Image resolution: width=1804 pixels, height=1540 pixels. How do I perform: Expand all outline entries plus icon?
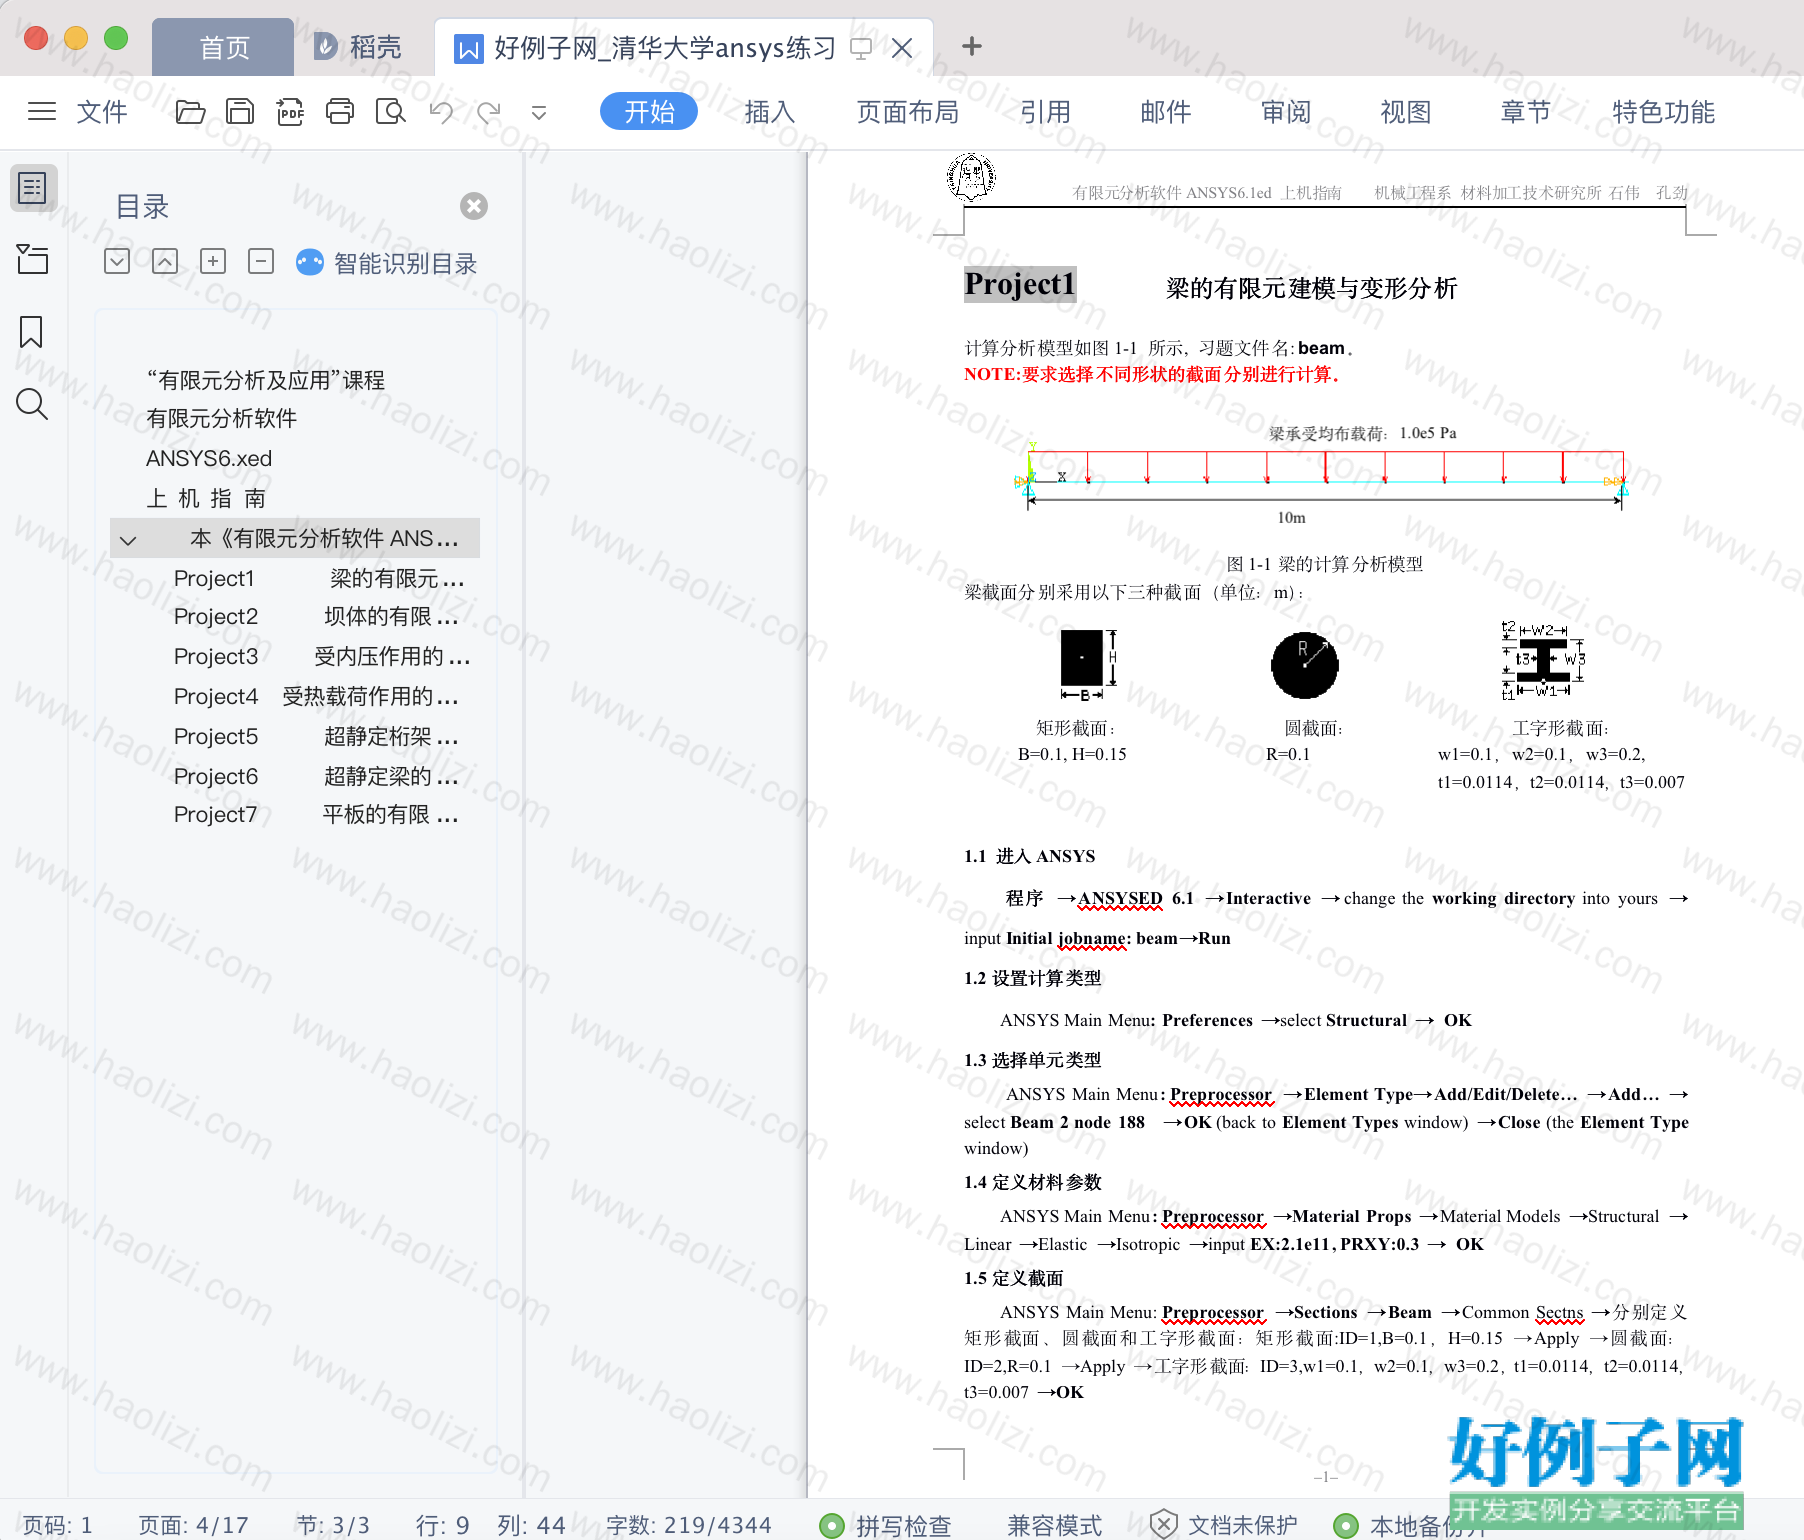click(213, 262)
